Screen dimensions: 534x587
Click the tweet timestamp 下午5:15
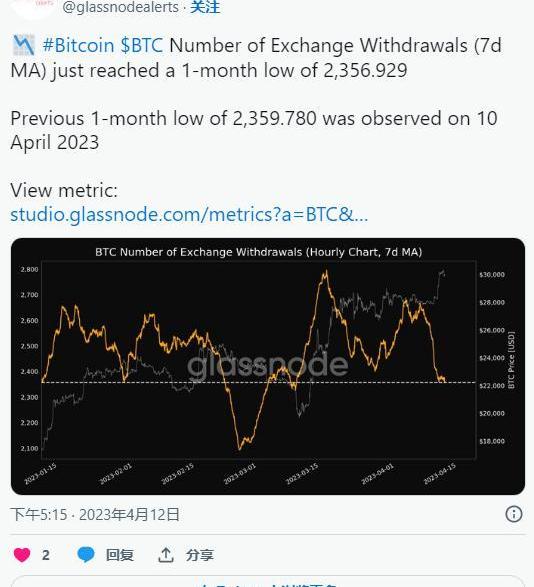[39, 514]
